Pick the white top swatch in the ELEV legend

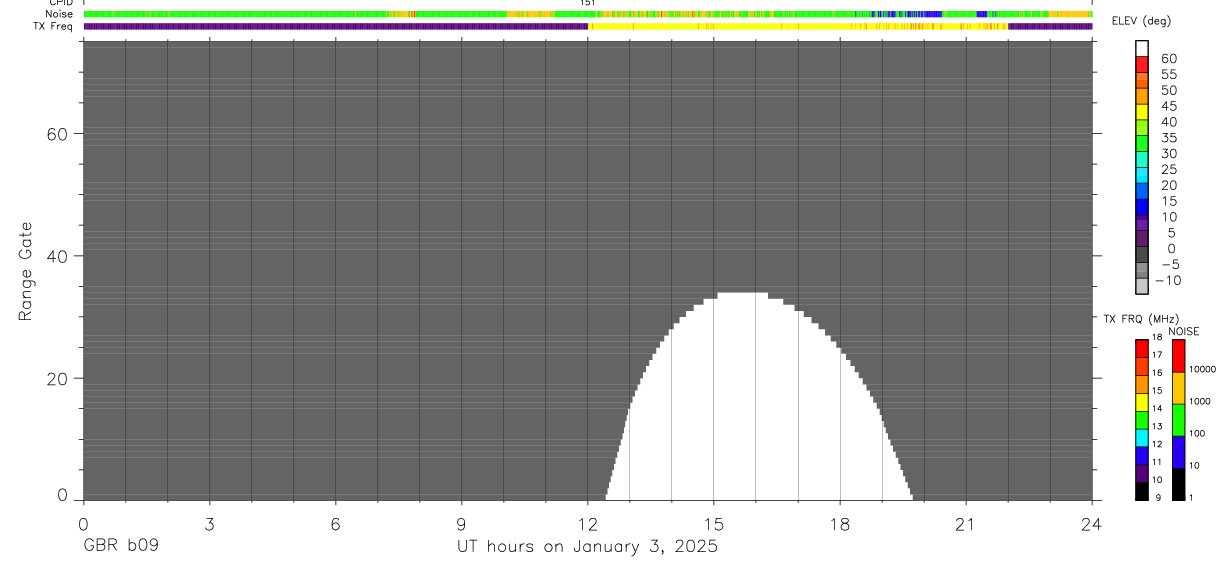pos(1143,50)
